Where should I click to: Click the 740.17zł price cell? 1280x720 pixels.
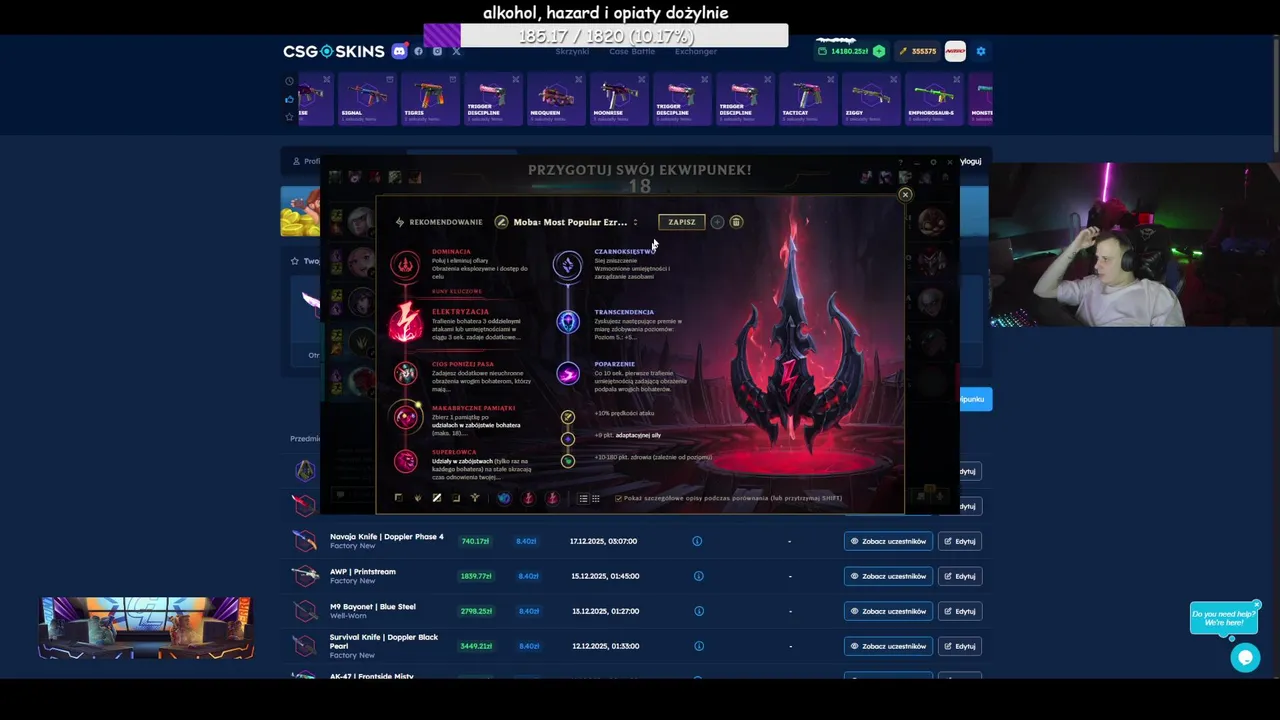(x=475, y=541)
